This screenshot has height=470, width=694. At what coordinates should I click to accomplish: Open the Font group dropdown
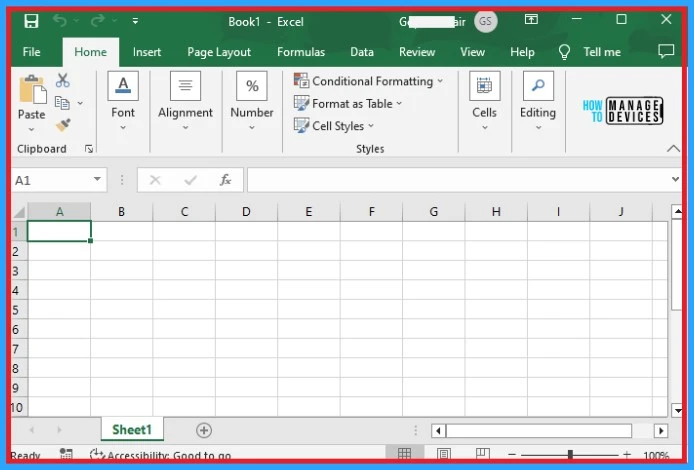click(x=123, y=101)
